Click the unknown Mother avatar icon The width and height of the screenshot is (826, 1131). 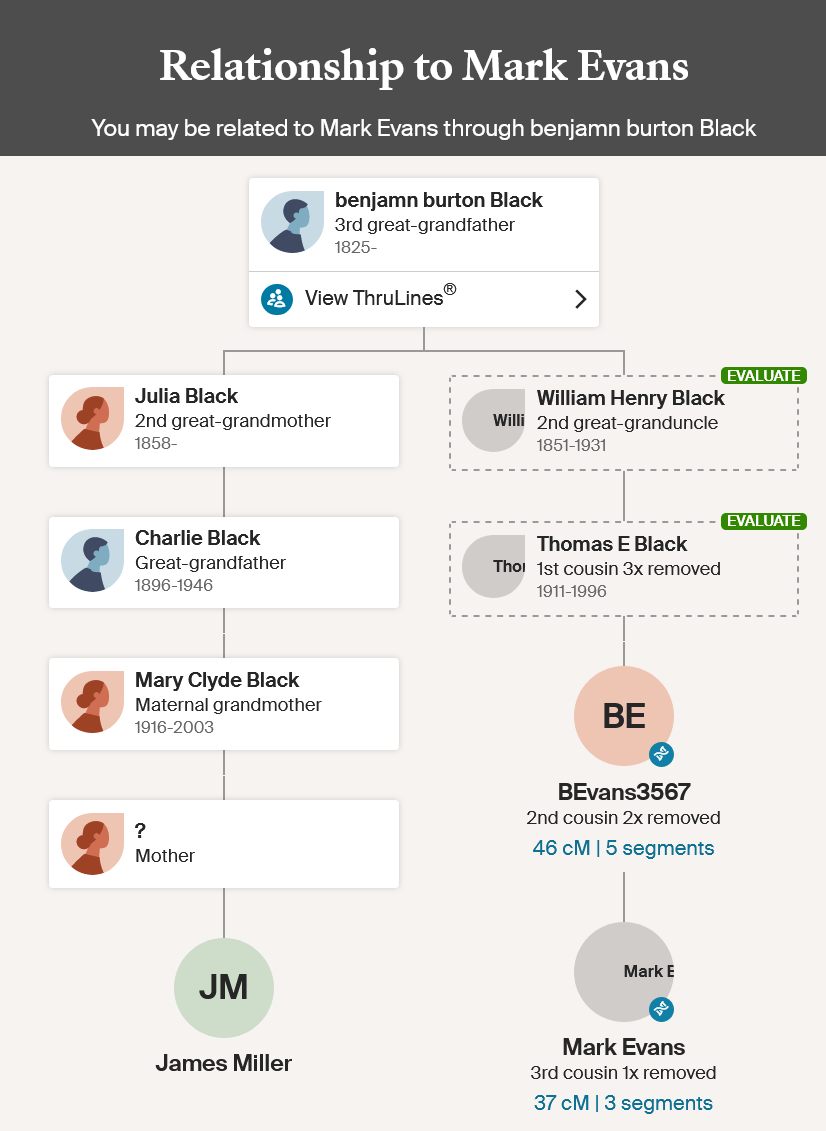pos(92,844)
